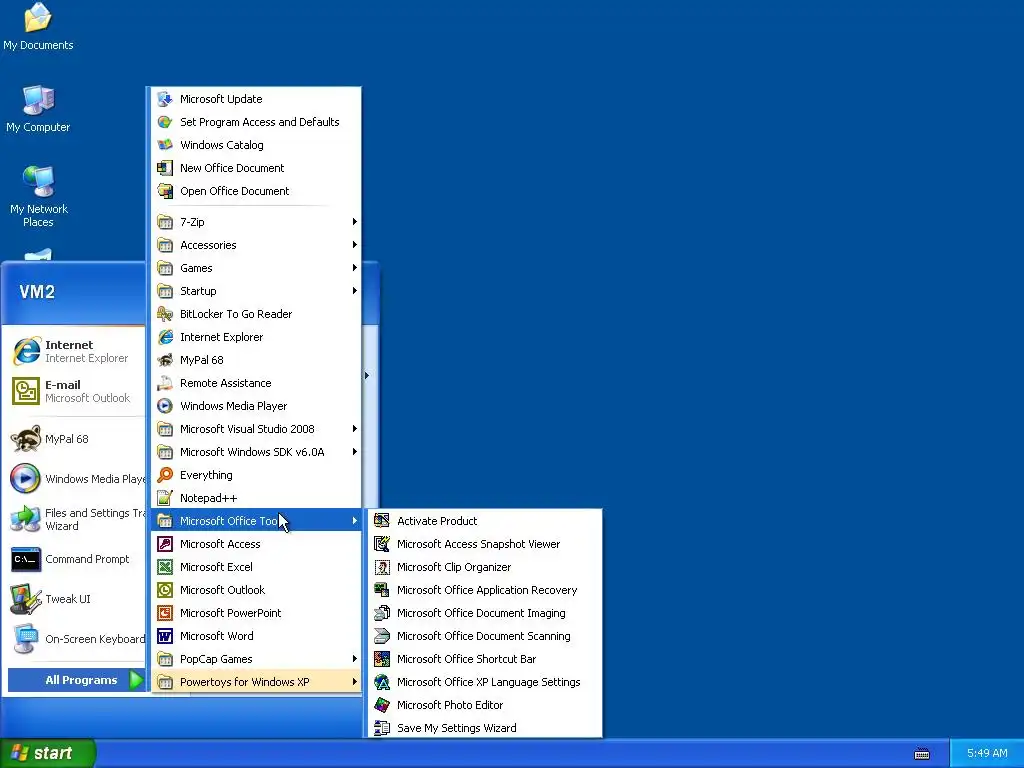Choose Microsoft Office Application Recovery
The height and width of the screenshot is (768, 1024).
click(x=485, y=590)
